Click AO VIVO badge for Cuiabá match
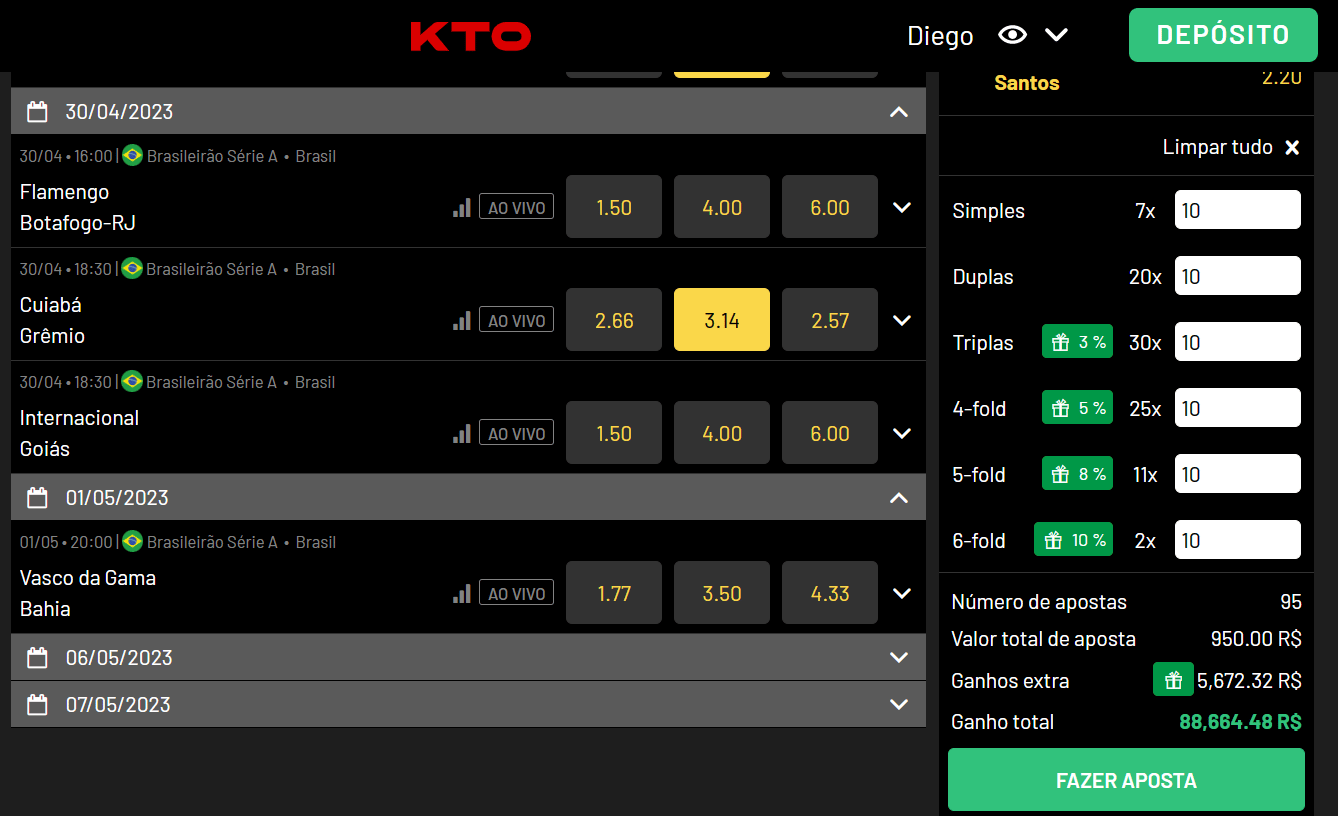1339x816 pixels. click(x=516, y=320)
